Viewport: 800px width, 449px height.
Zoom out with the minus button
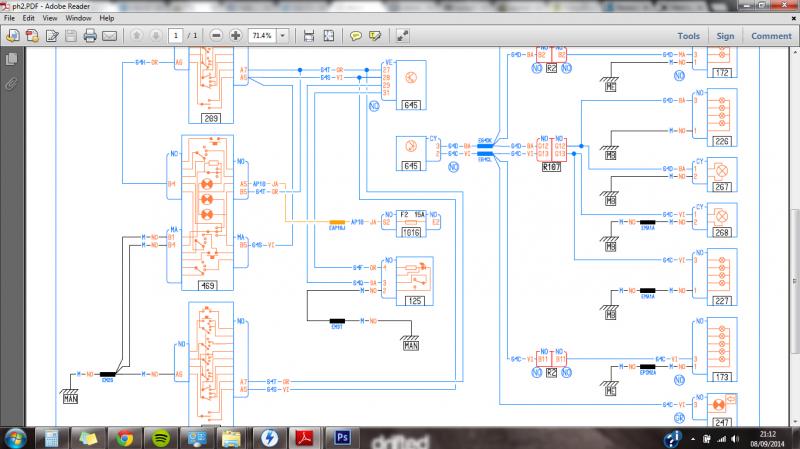coord(216,36)
